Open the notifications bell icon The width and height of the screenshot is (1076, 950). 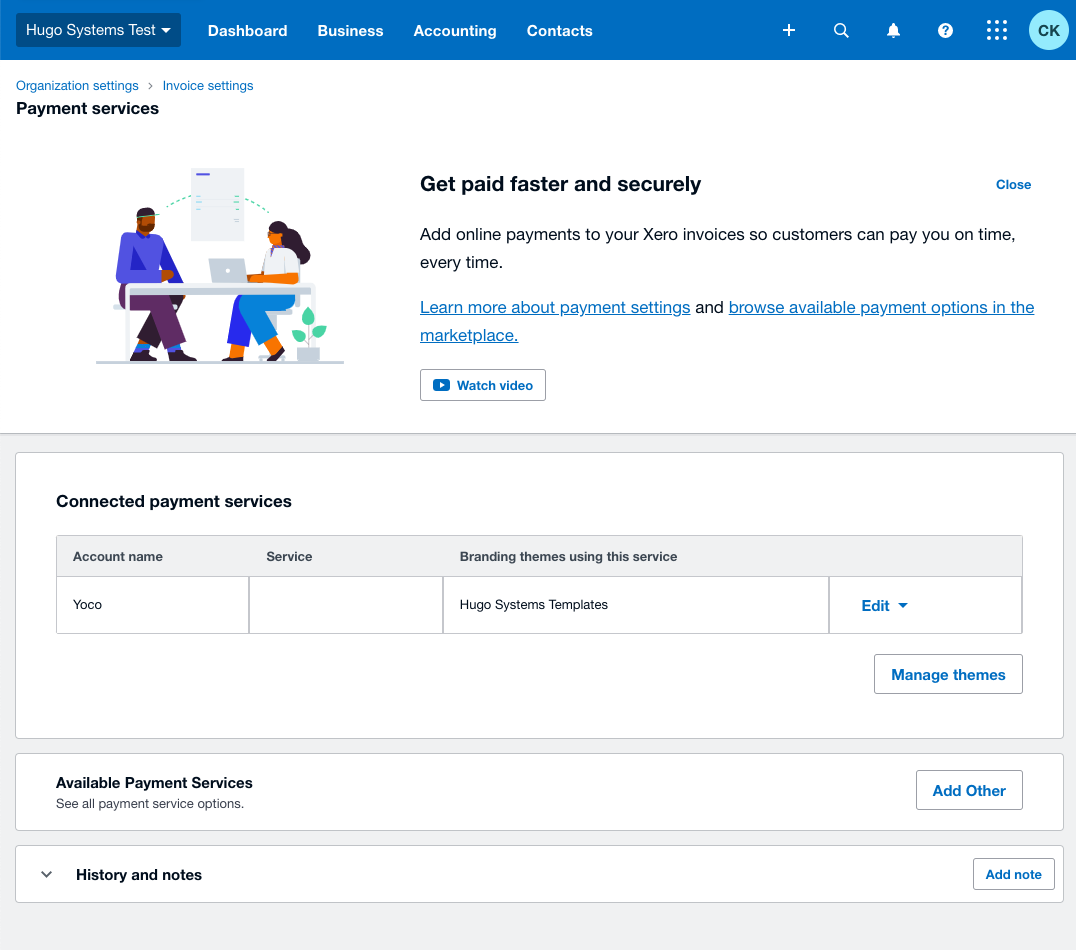pyautogui.click(x=893, y=31)
